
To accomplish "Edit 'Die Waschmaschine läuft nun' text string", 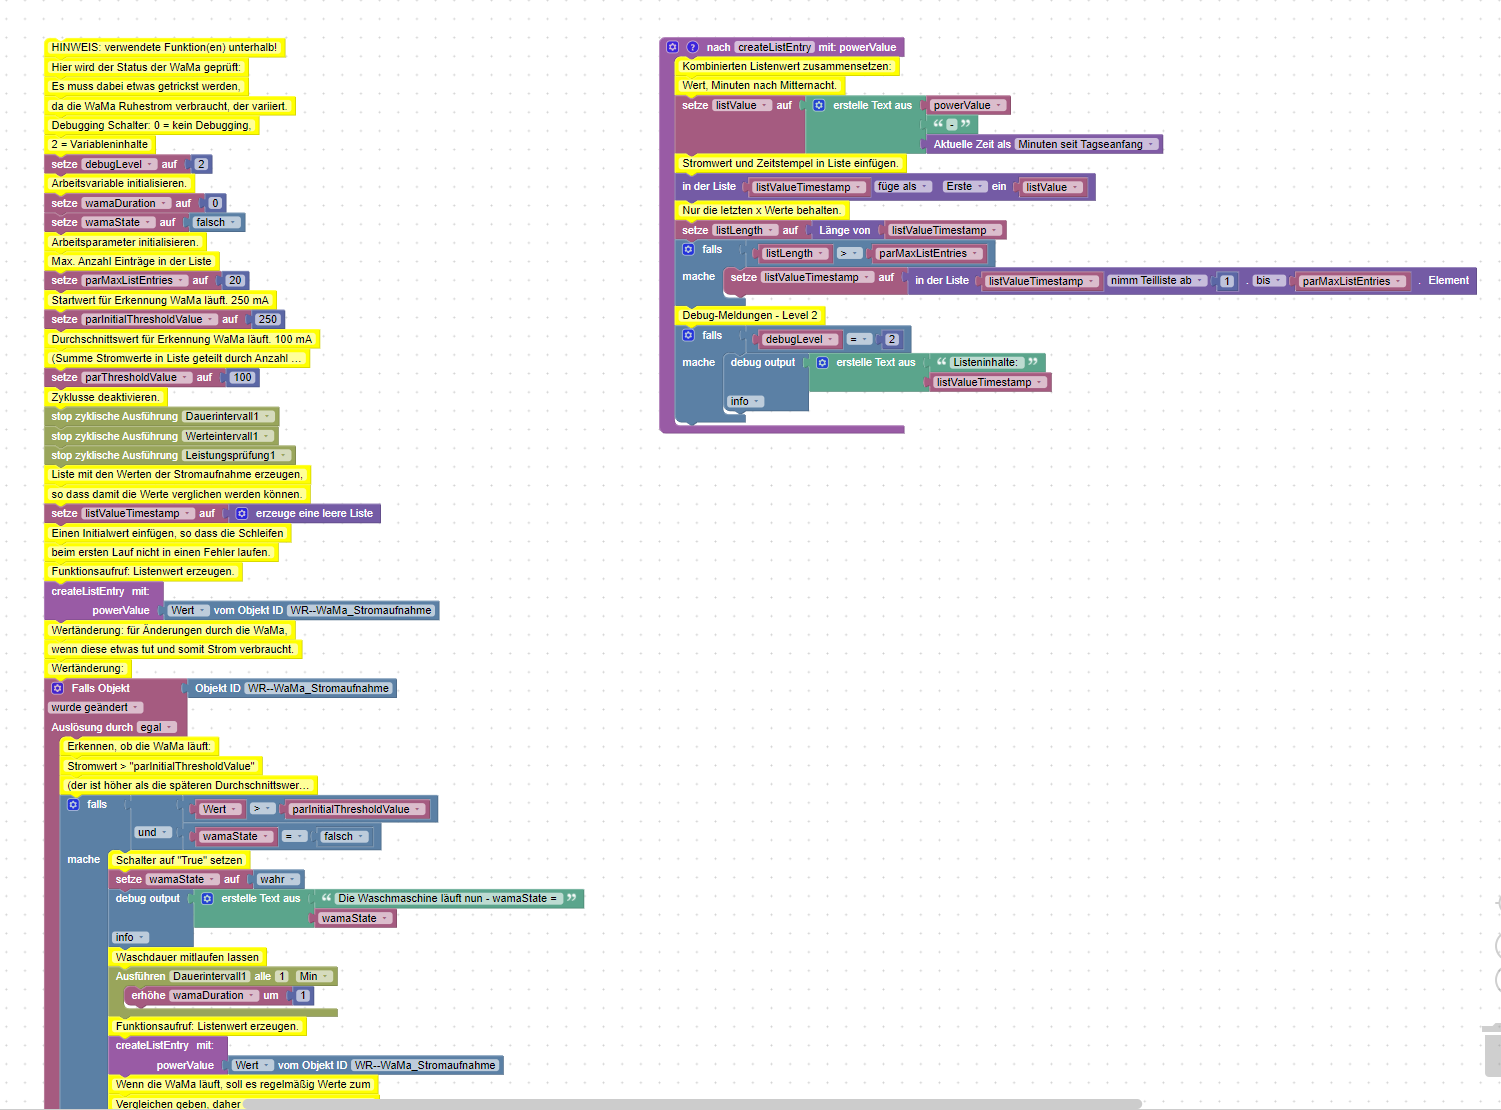I will tap(447, 898).
